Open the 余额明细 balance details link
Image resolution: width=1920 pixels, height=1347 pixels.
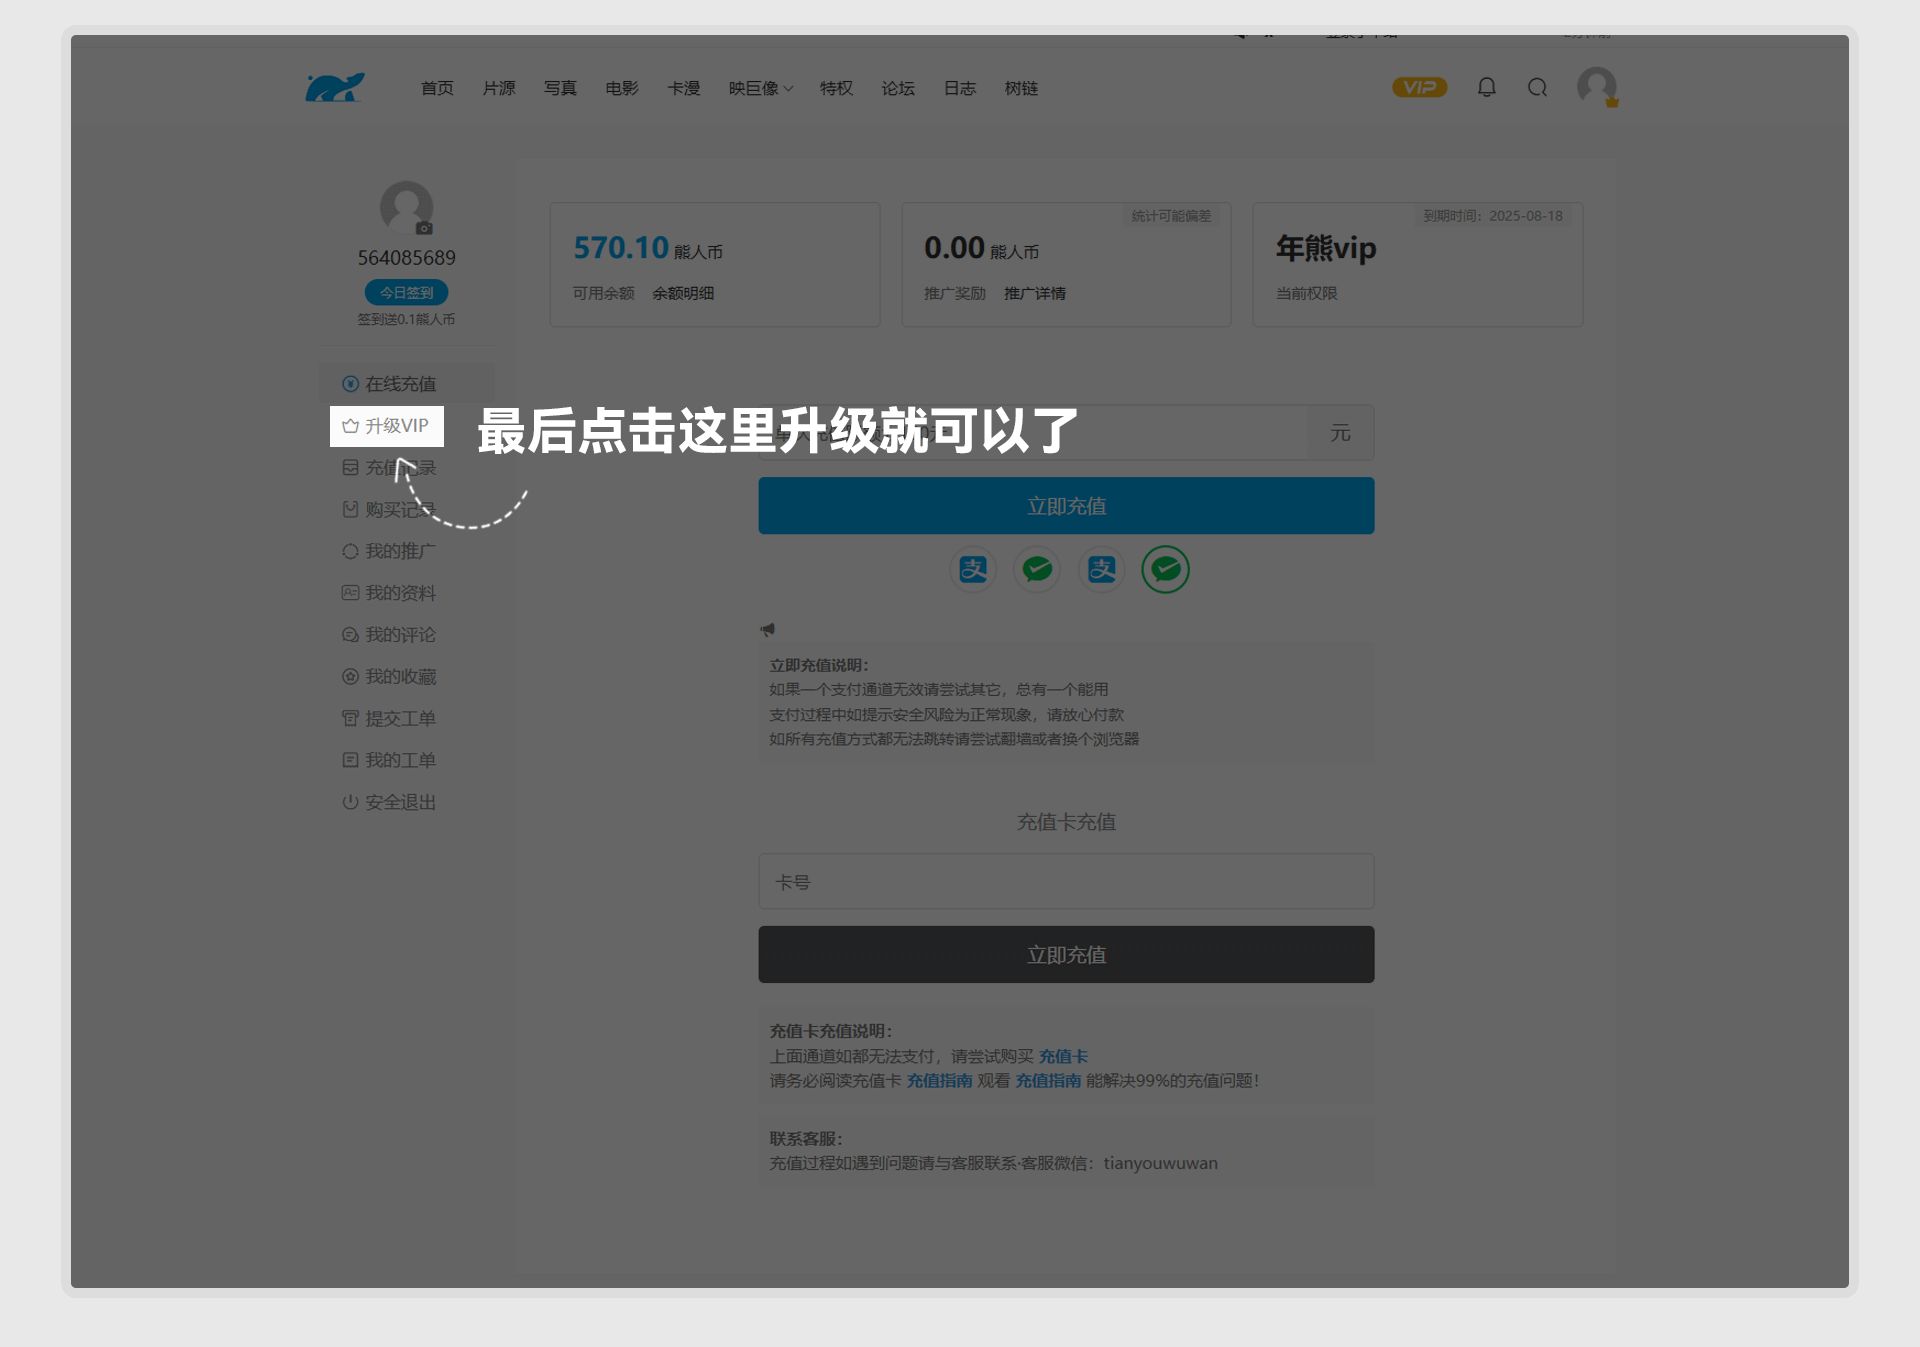(683, 293)
